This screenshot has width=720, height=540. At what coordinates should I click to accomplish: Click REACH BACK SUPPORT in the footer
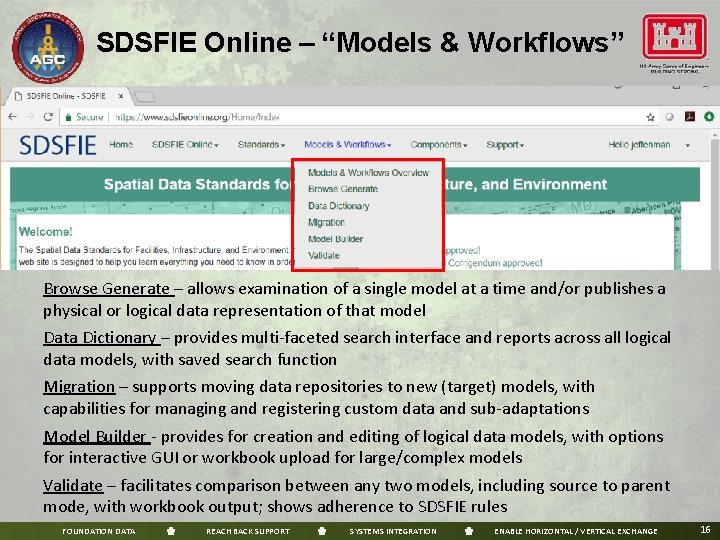pos(248,531)
